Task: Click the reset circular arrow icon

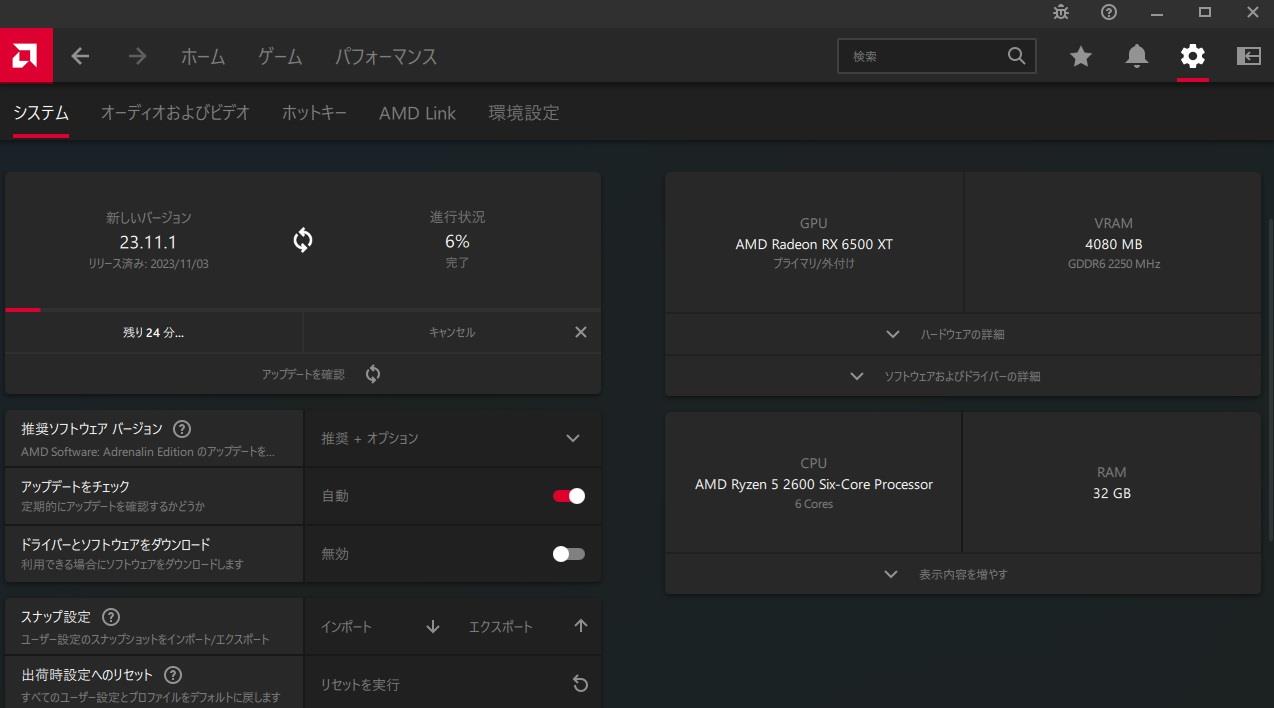Action: click(x=580, y=684)
